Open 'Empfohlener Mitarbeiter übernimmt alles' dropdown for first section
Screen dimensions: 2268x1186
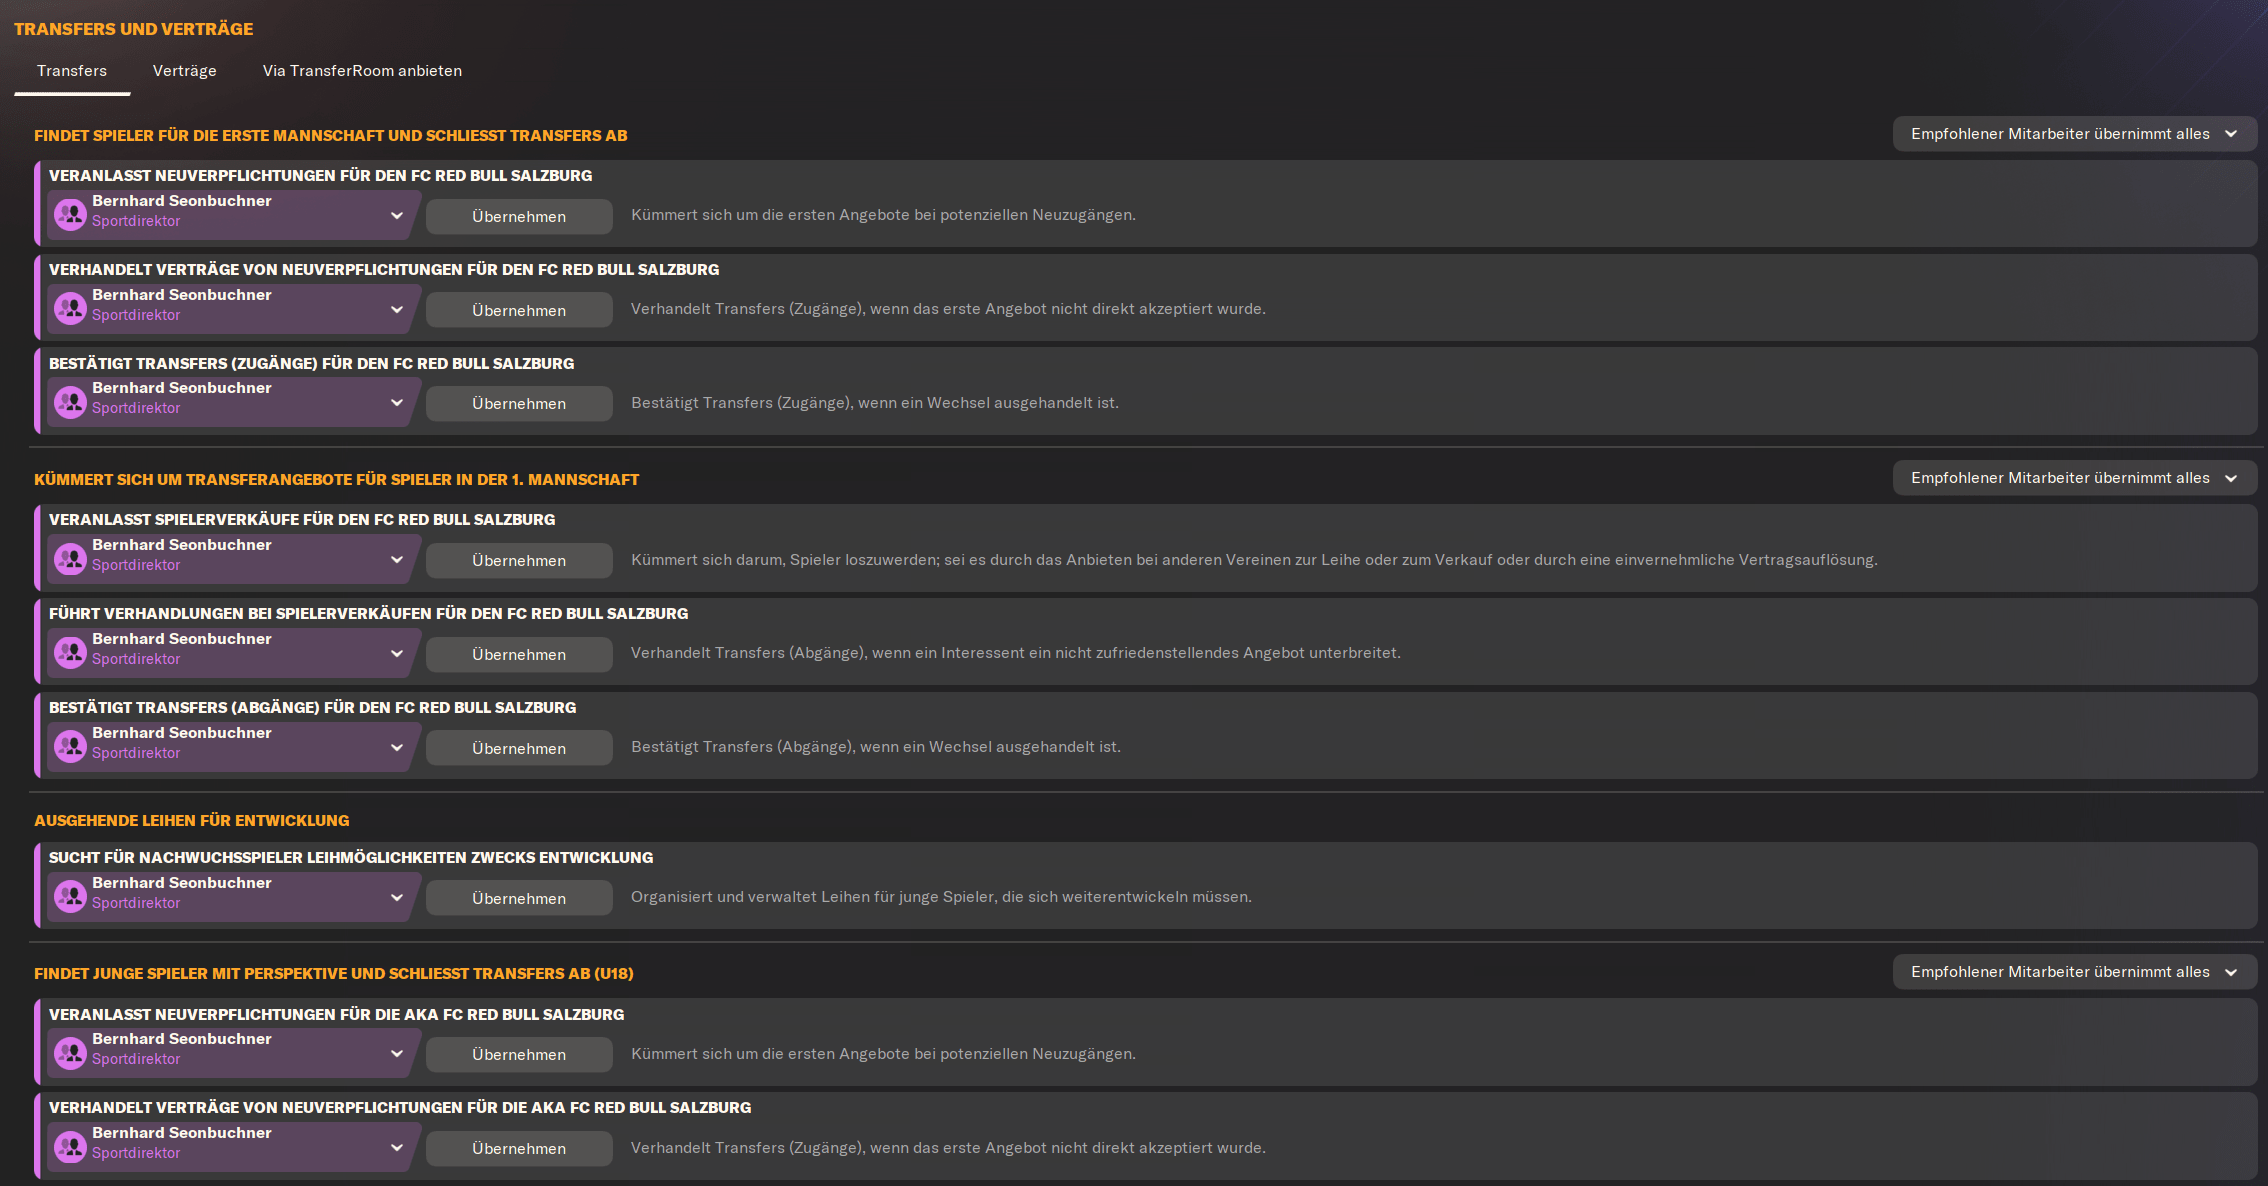coord(2073,134)
